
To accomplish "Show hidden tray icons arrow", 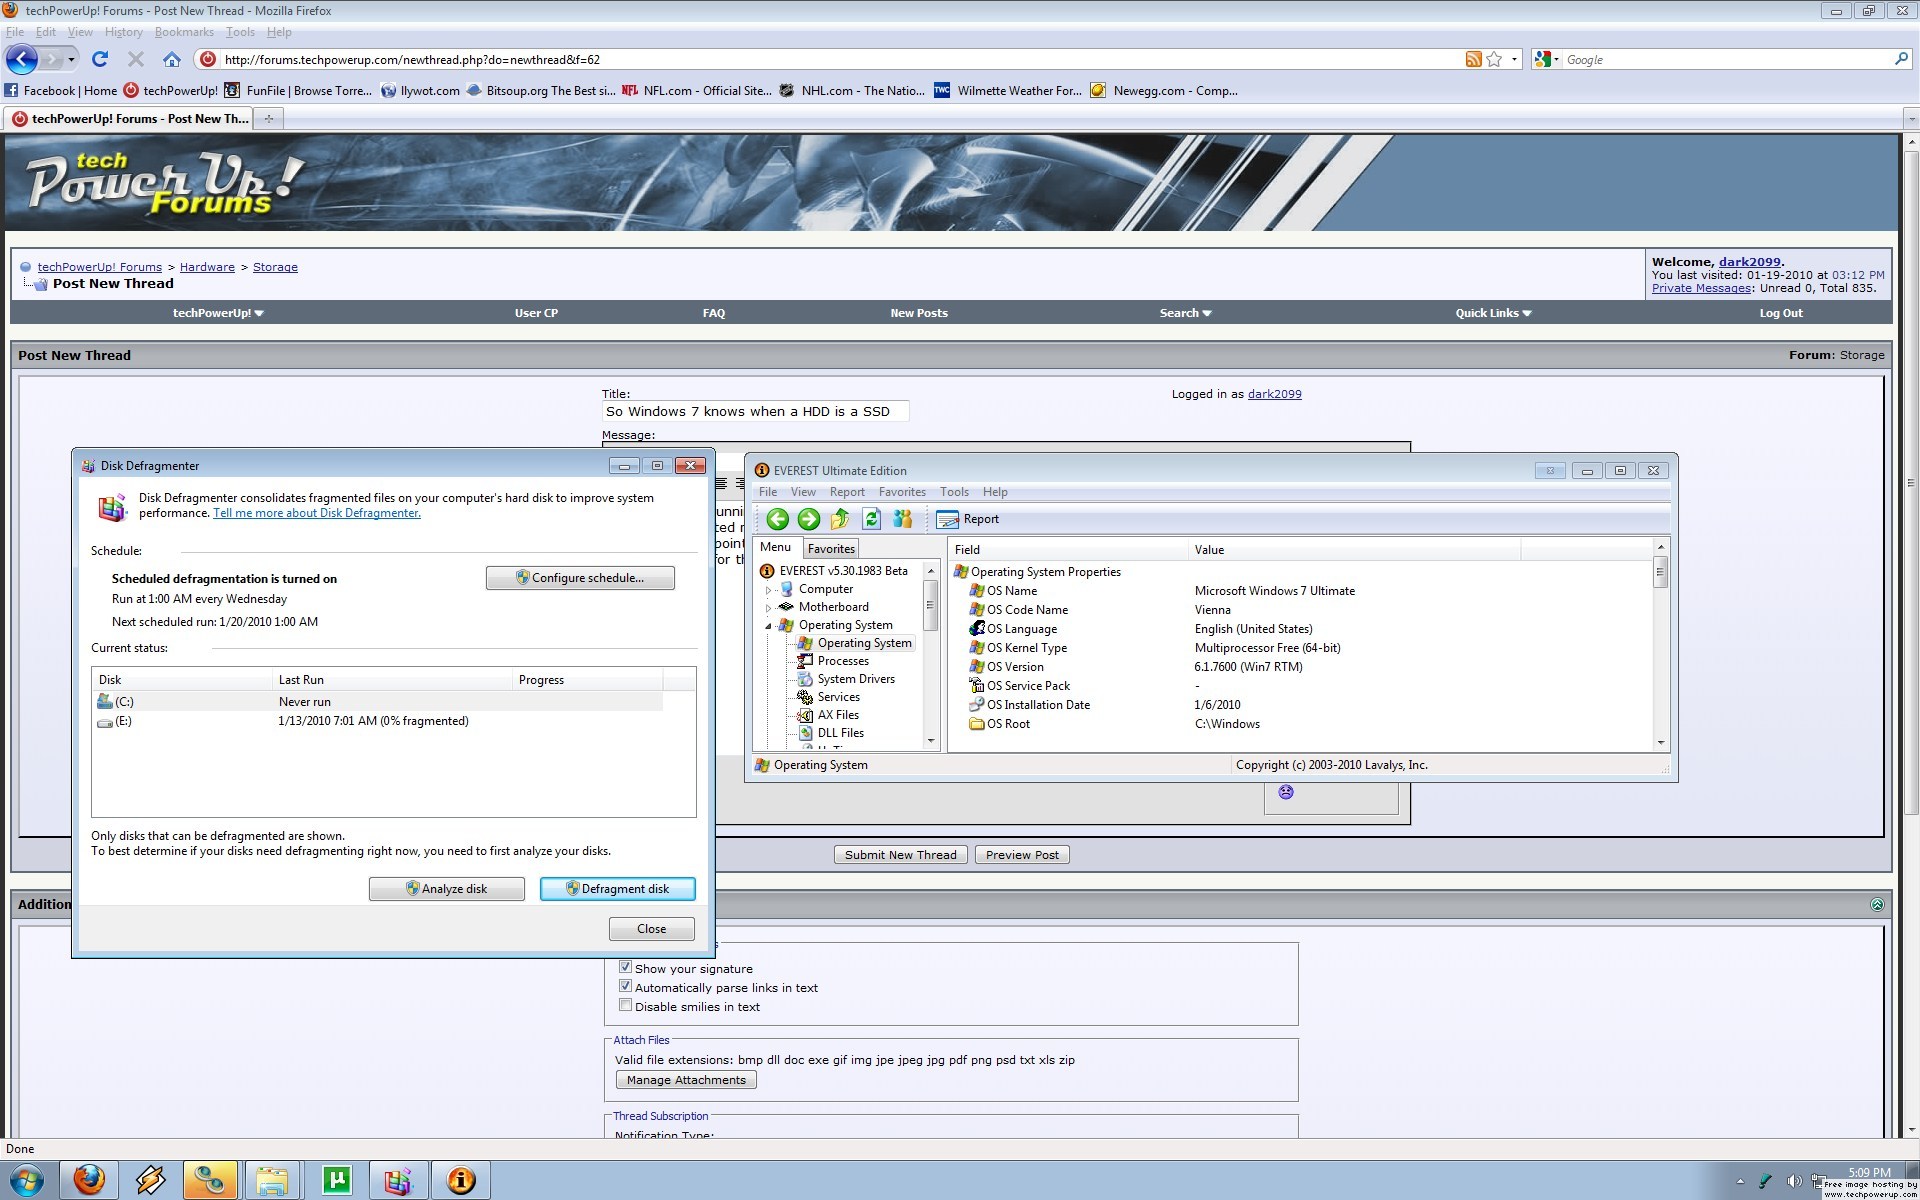I will pos(1740,1181).
